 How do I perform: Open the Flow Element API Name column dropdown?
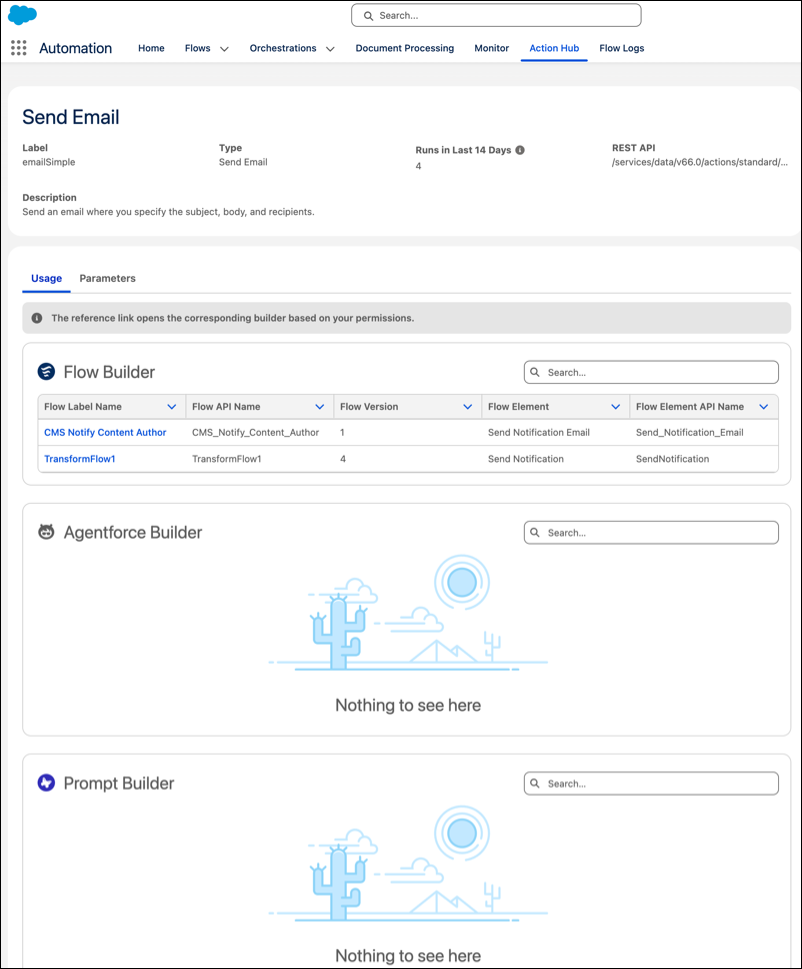764,407
